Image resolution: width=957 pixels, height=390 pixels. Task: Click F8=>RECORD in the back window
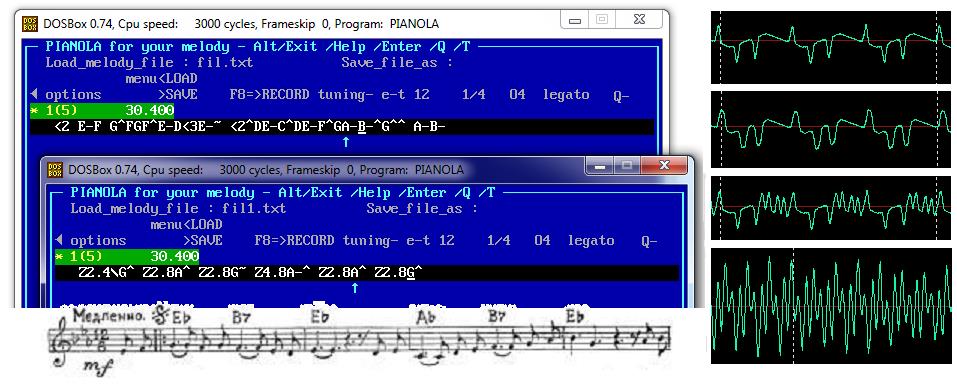pos(269,95)
